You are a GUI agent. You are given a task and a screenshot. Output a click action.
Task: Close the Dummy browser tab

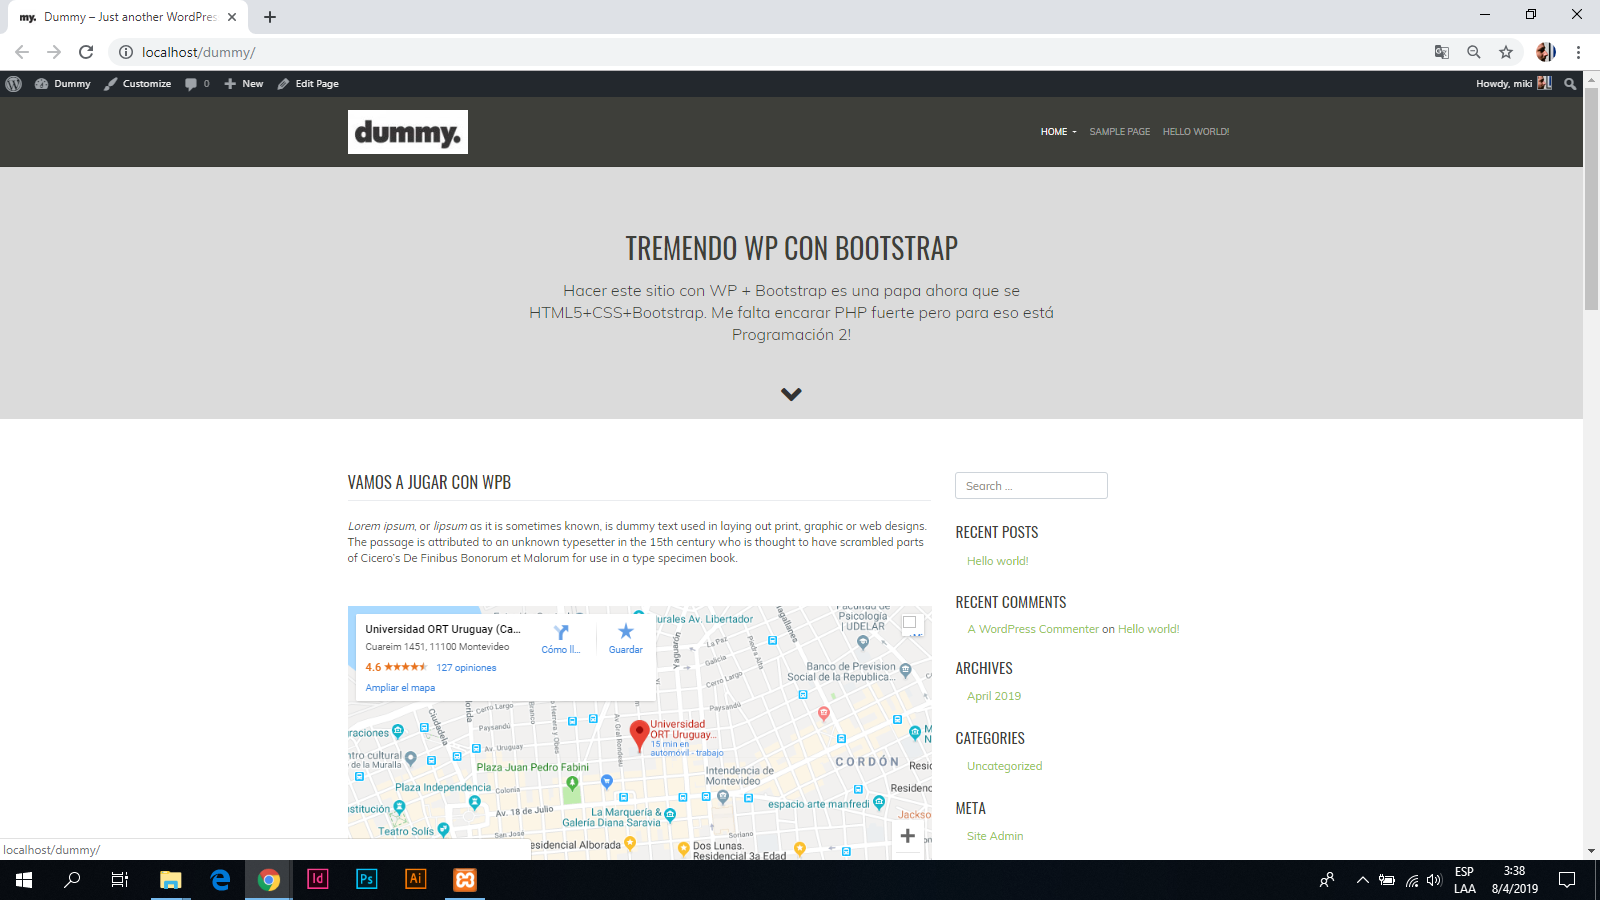[232, 17]
